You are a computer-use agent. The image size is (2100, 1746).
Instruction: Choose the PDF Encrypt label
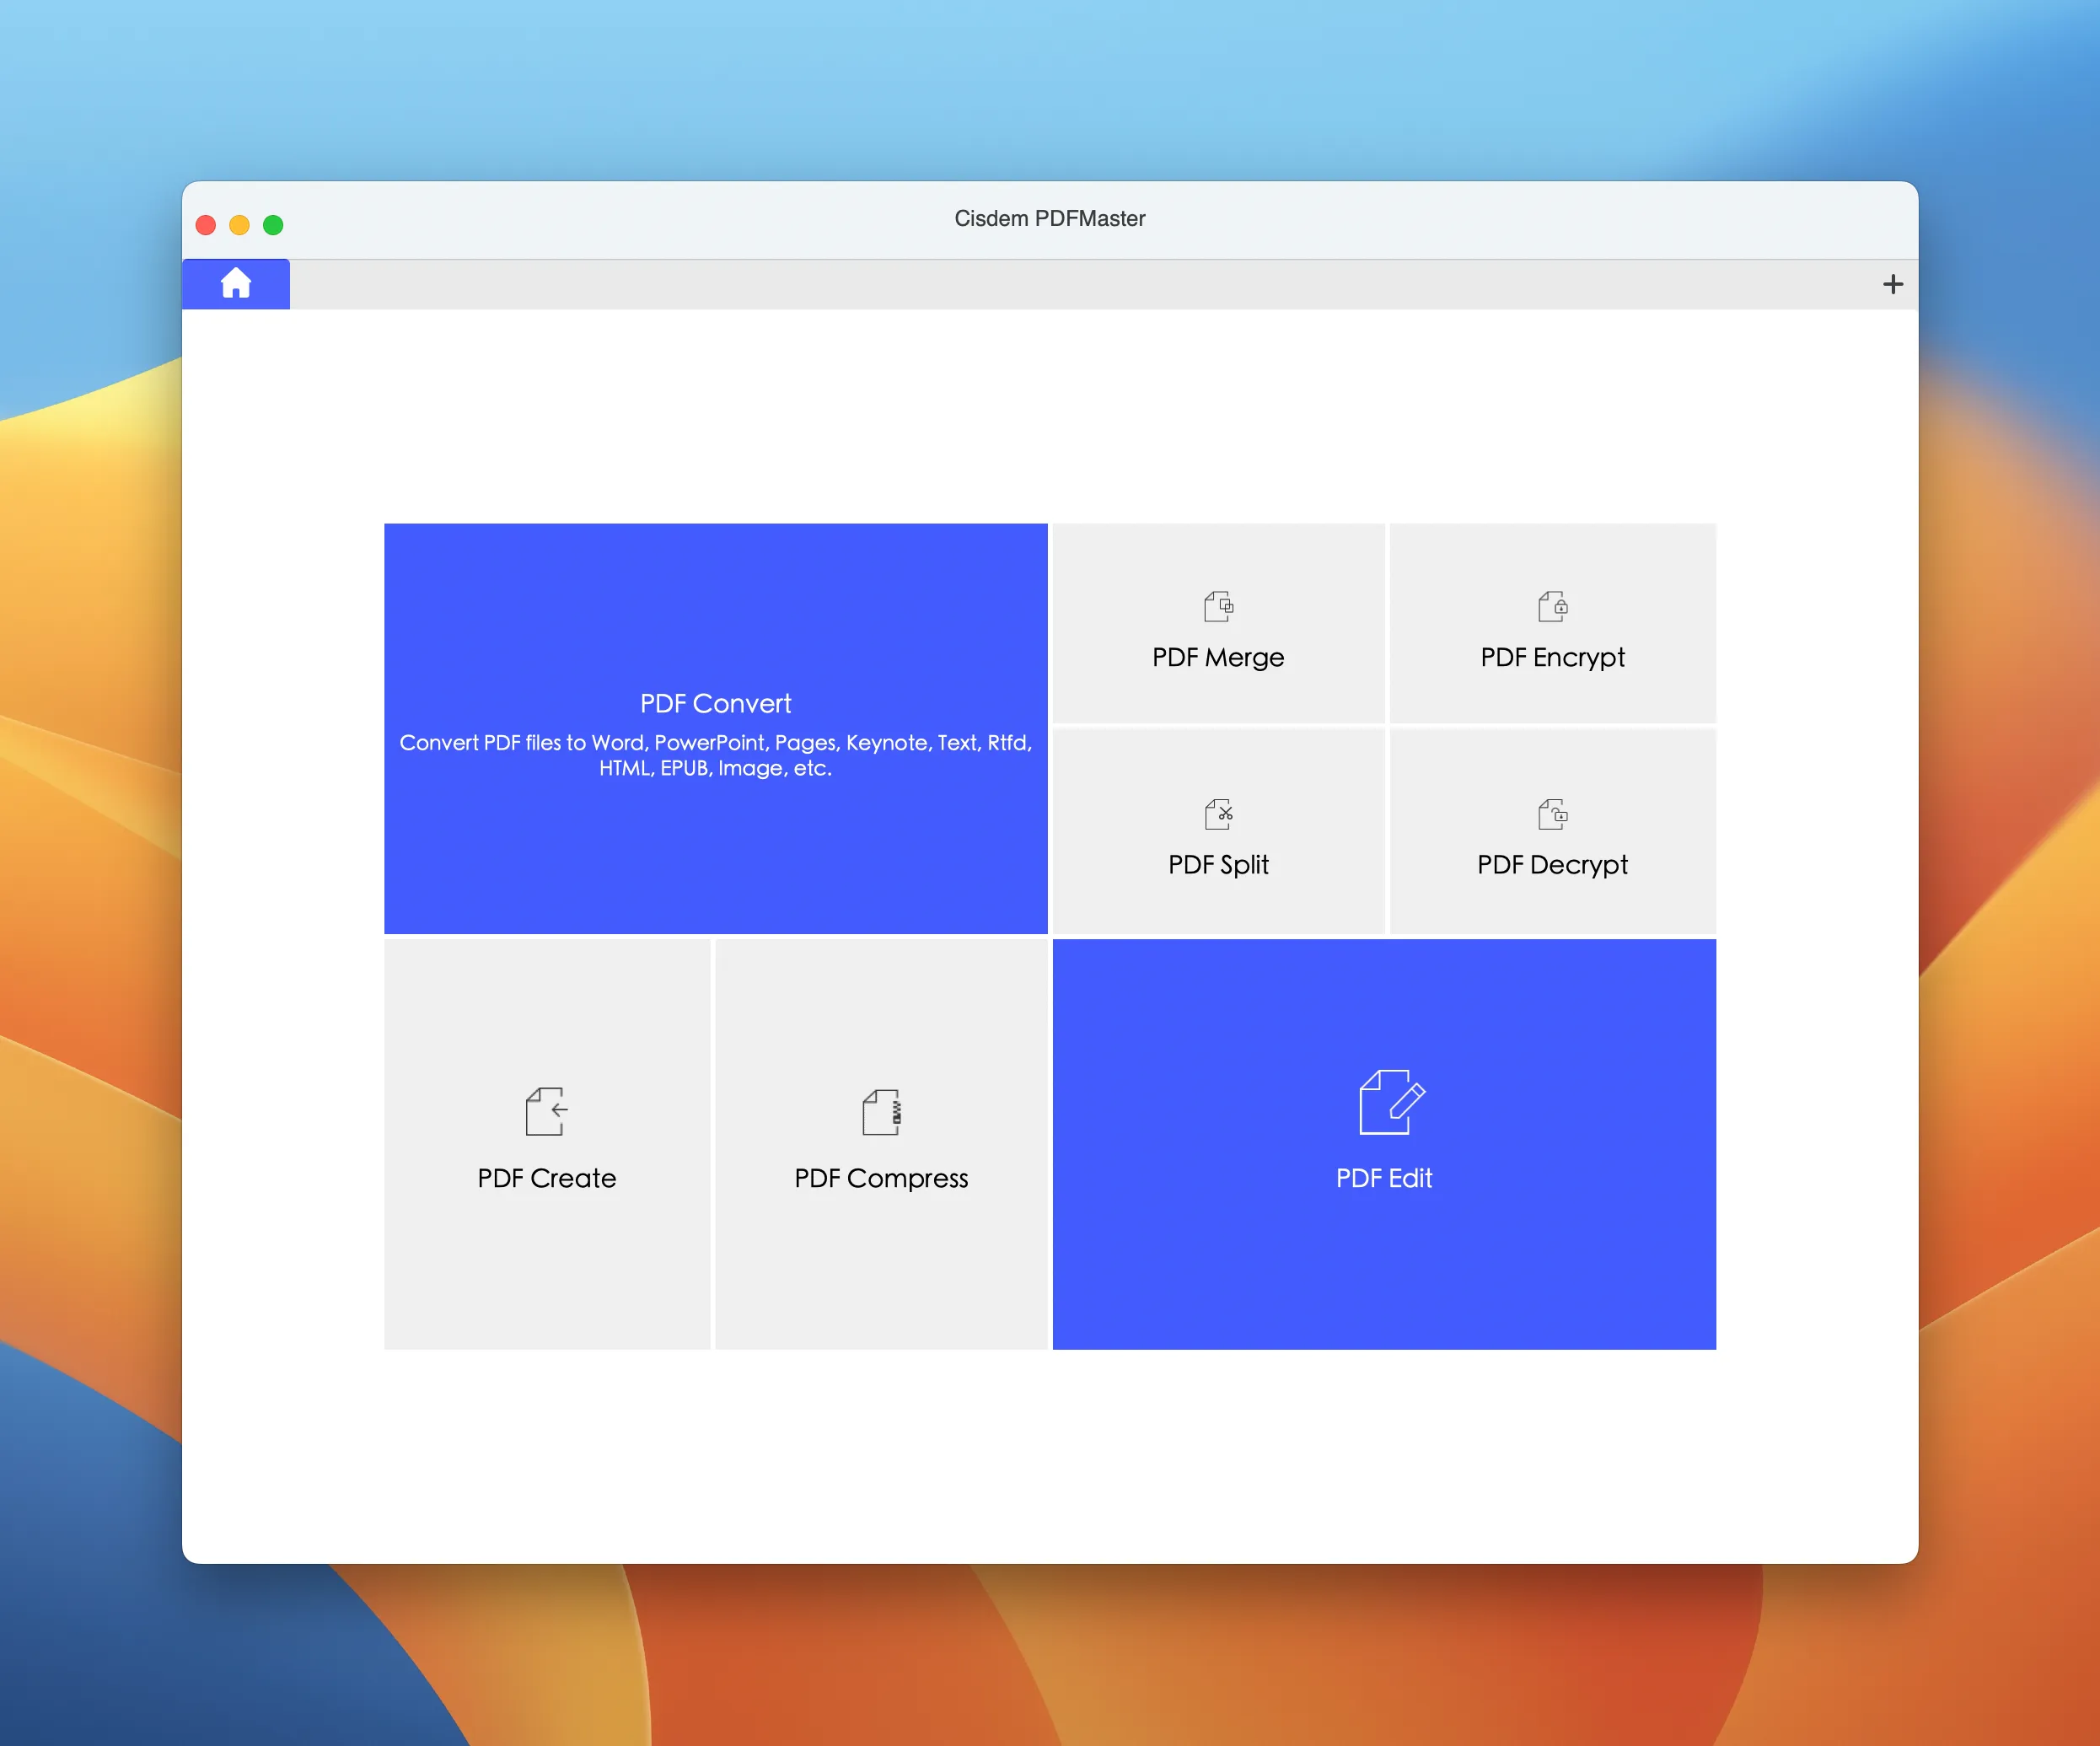(1552, 658)
